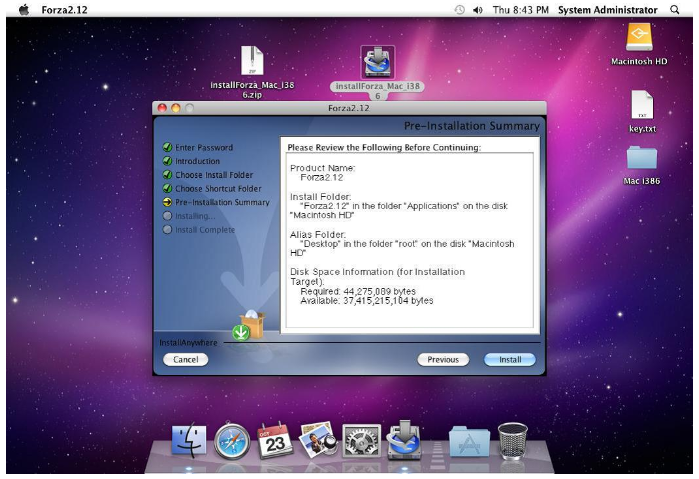Click "Available: 37,415,215,104 bytes" line
Viewport: 699px width, 479px height.
click(367, 301)
